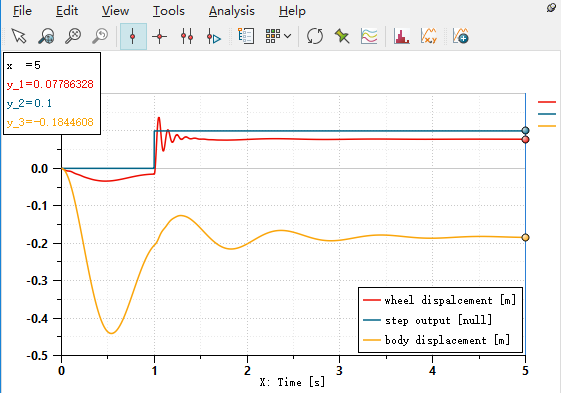Screen dimensions: 561x393
Task: Click the zoom fit globe magnifier icon
Action: tap(46, 36)
